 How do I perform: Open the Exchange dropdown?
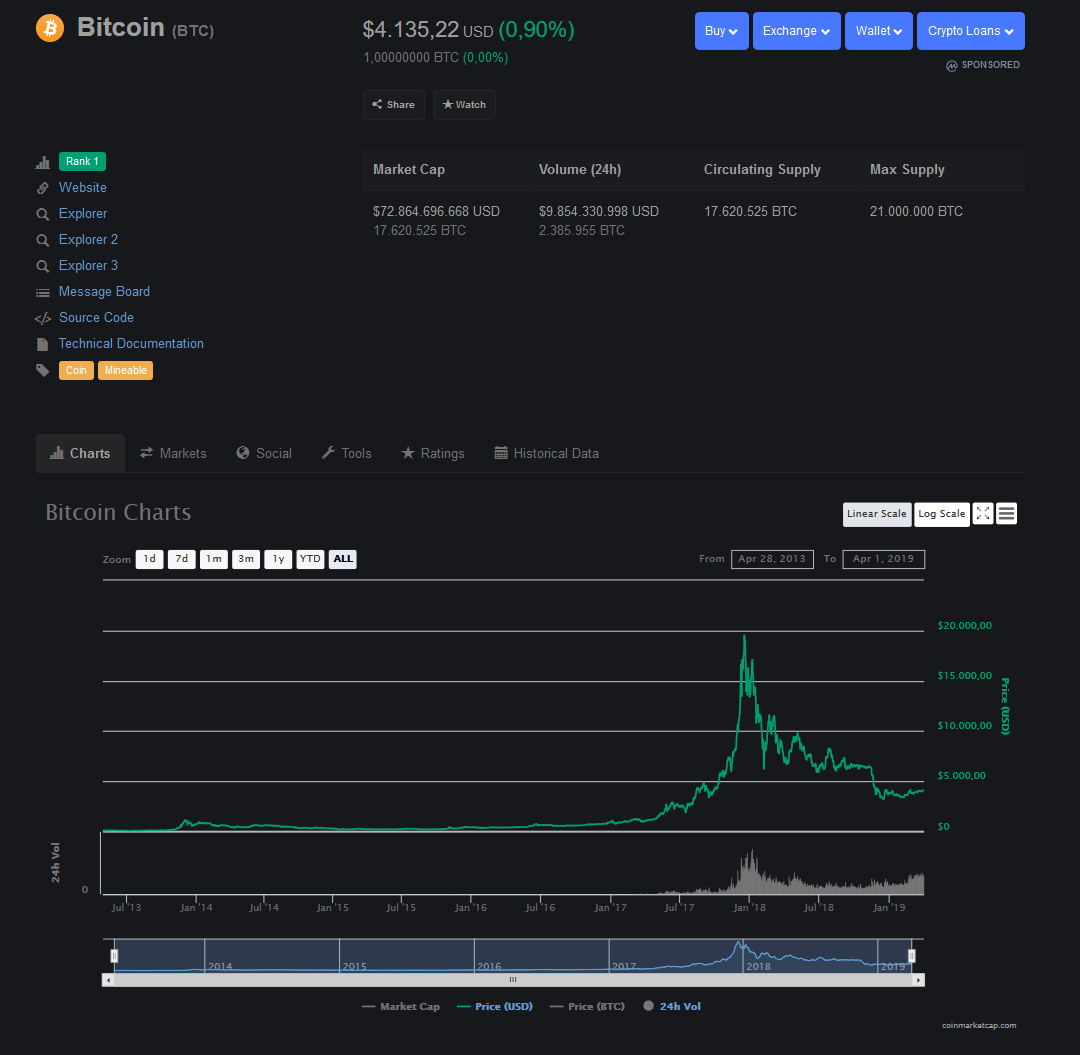[x=797, y=31]
